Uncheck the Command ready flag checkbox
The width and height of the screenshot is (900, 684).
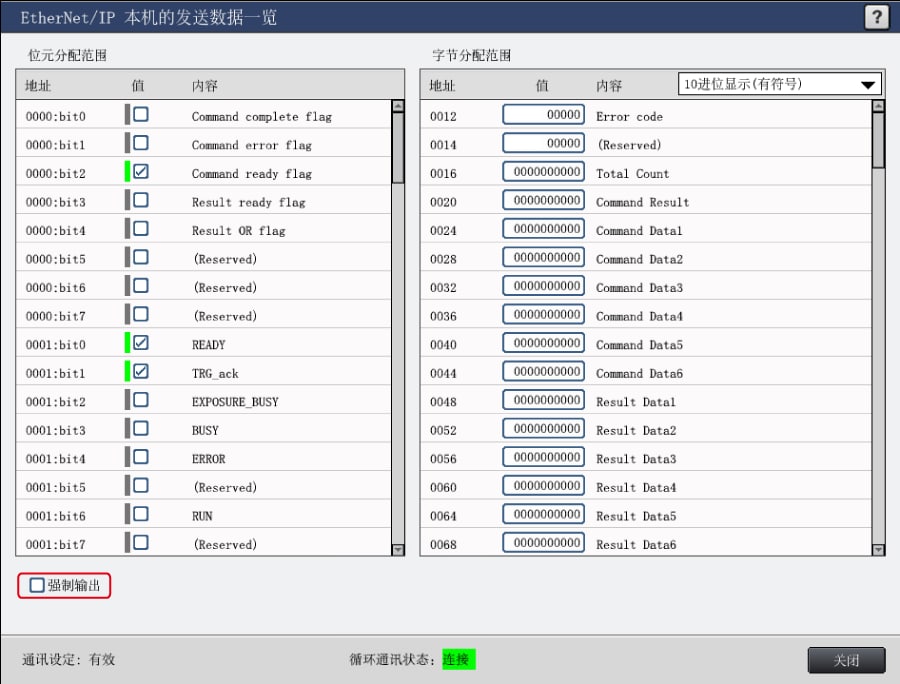coord(141,172)
